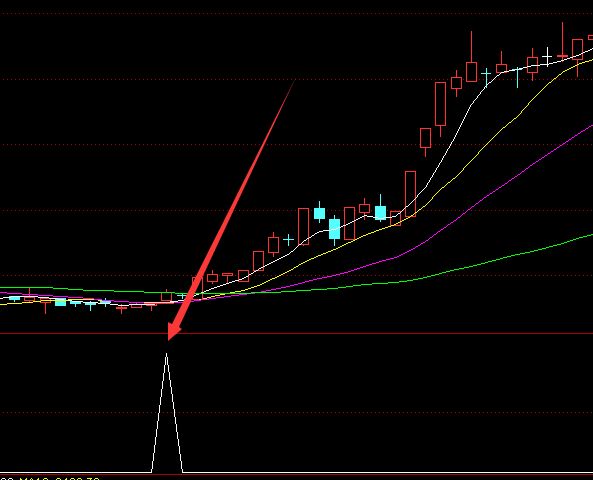Click the red candle with a long lower wick at far left

[x=45, y=306]
